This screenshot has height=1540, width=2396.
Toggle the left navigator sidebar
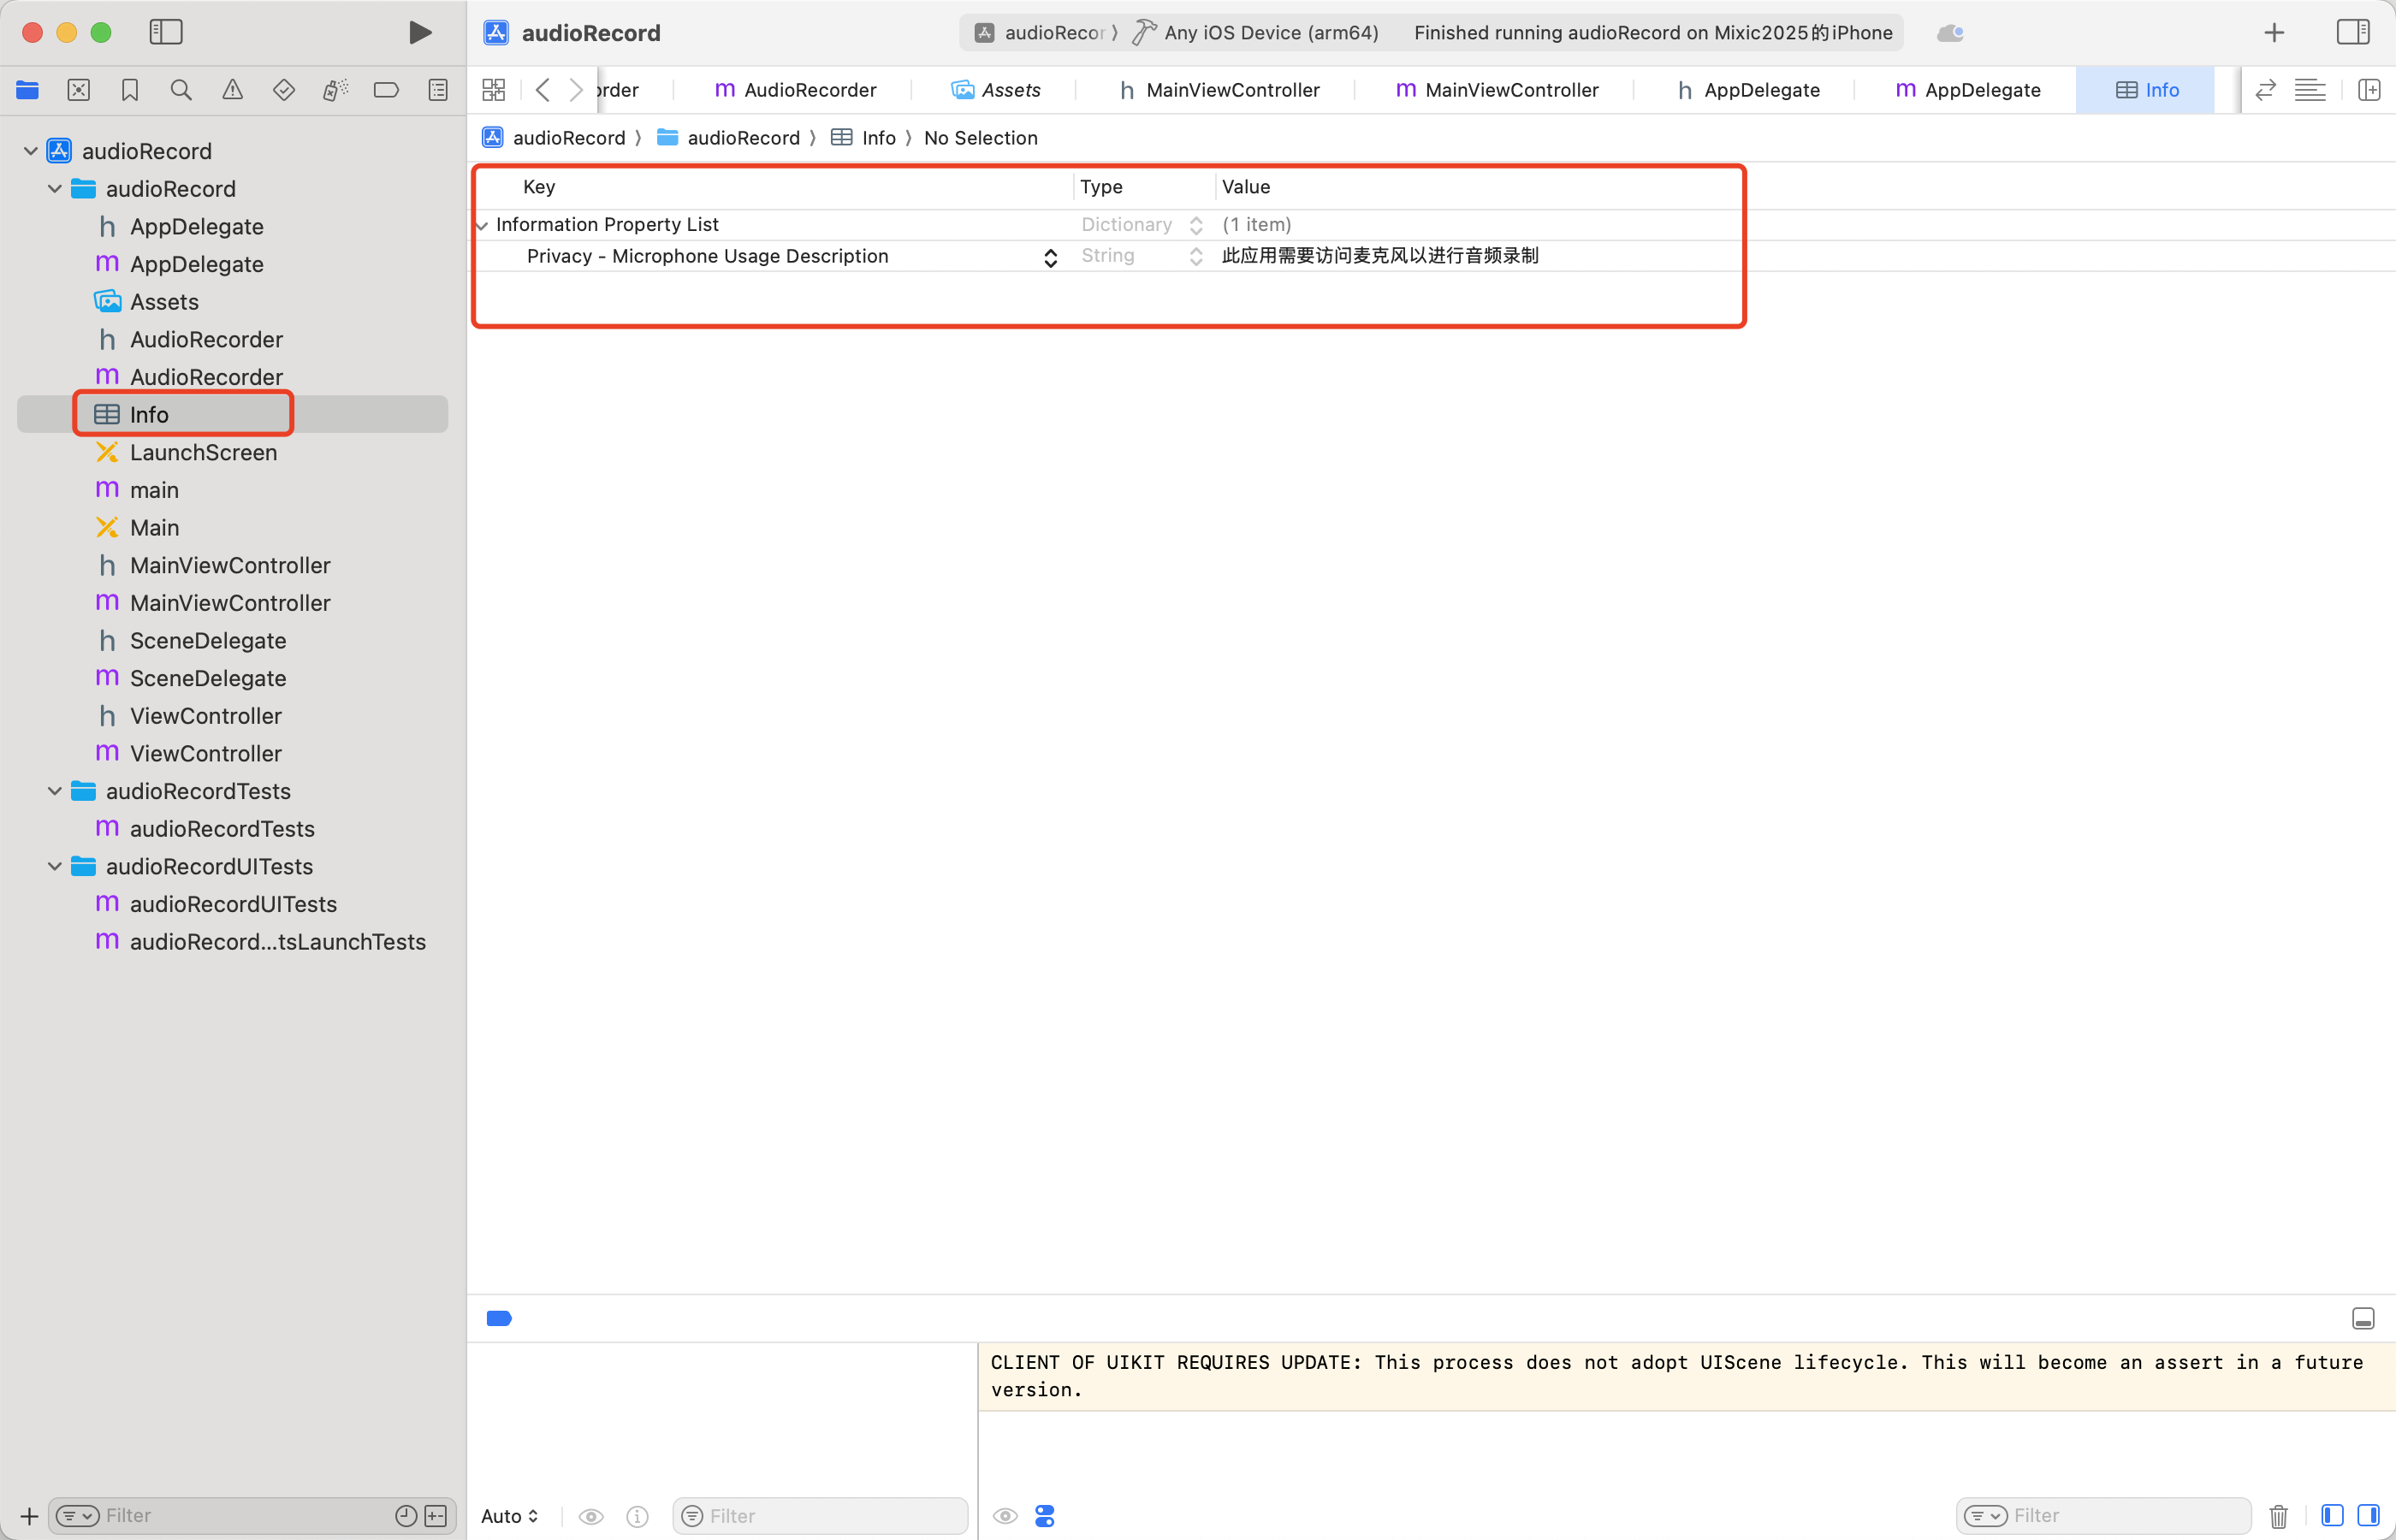(x=166, y=32)
